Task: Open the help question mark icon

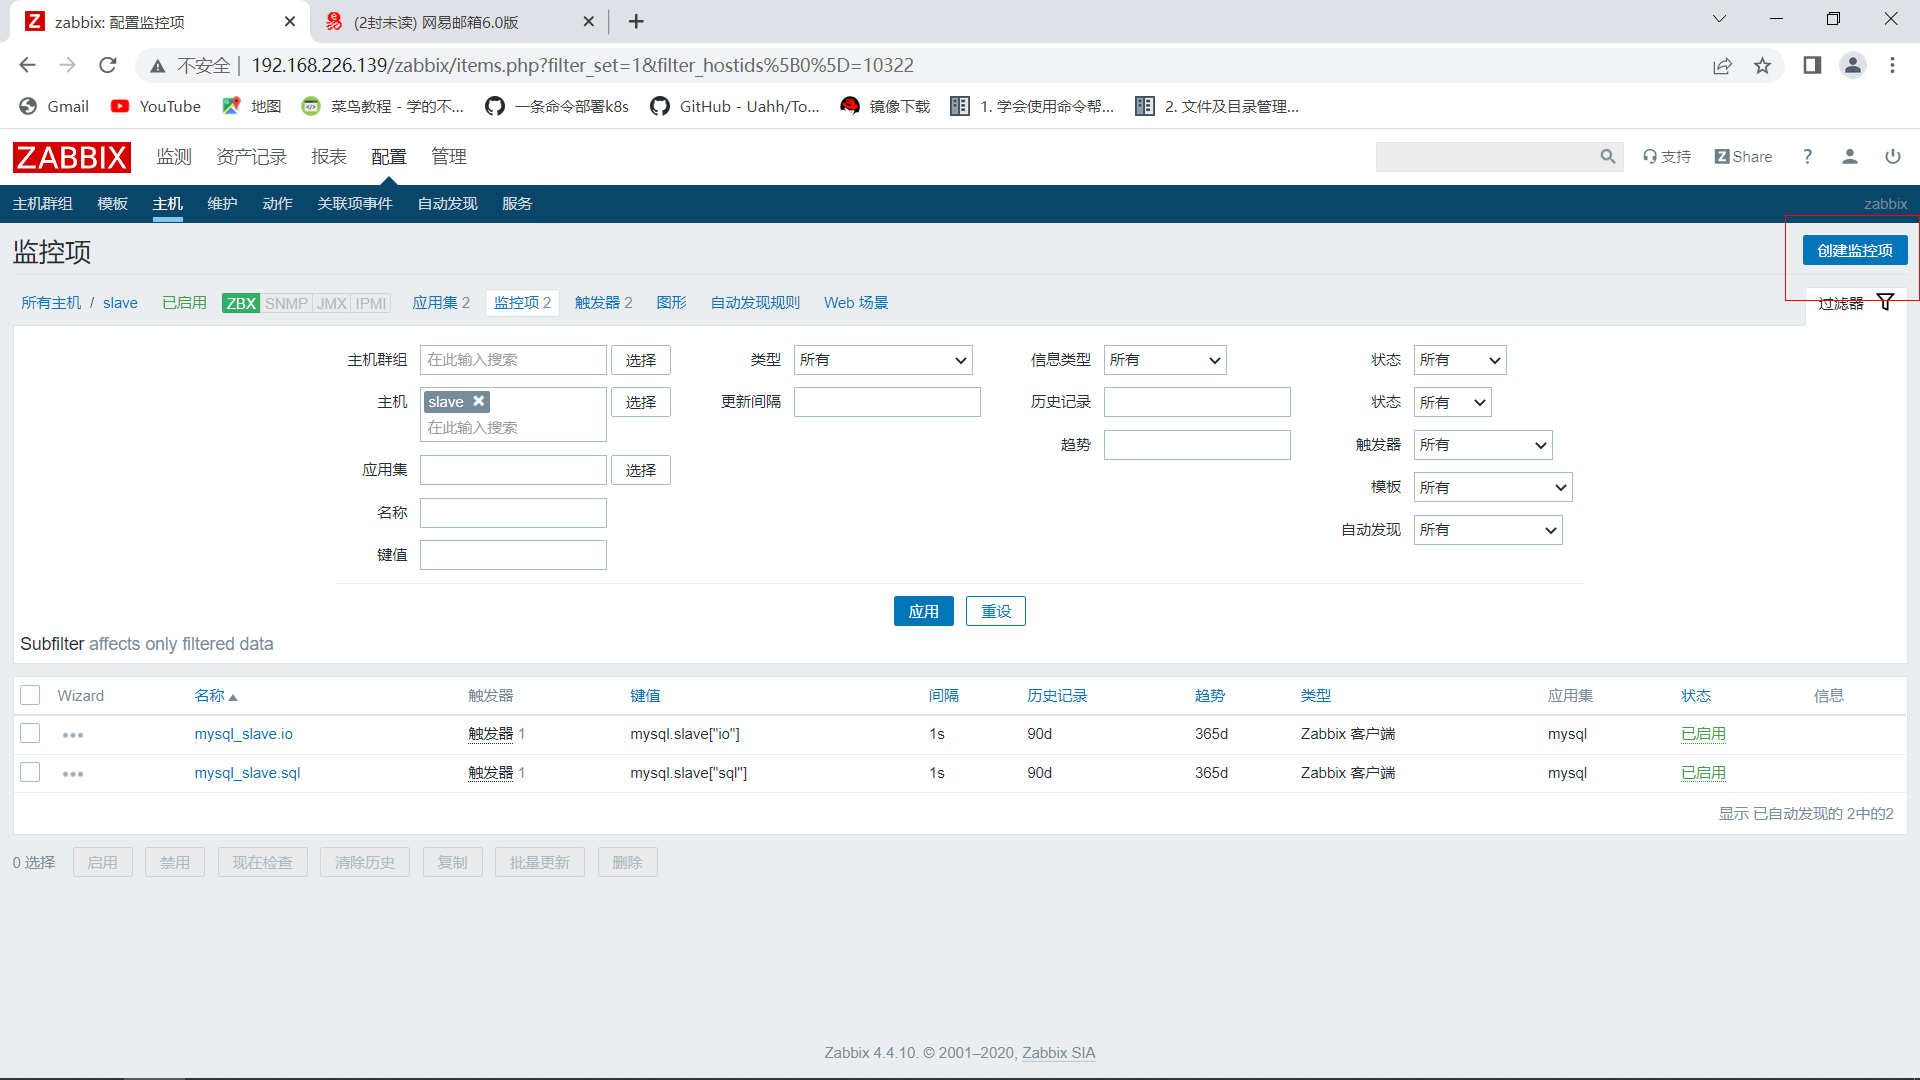Action: point(1807,157)
